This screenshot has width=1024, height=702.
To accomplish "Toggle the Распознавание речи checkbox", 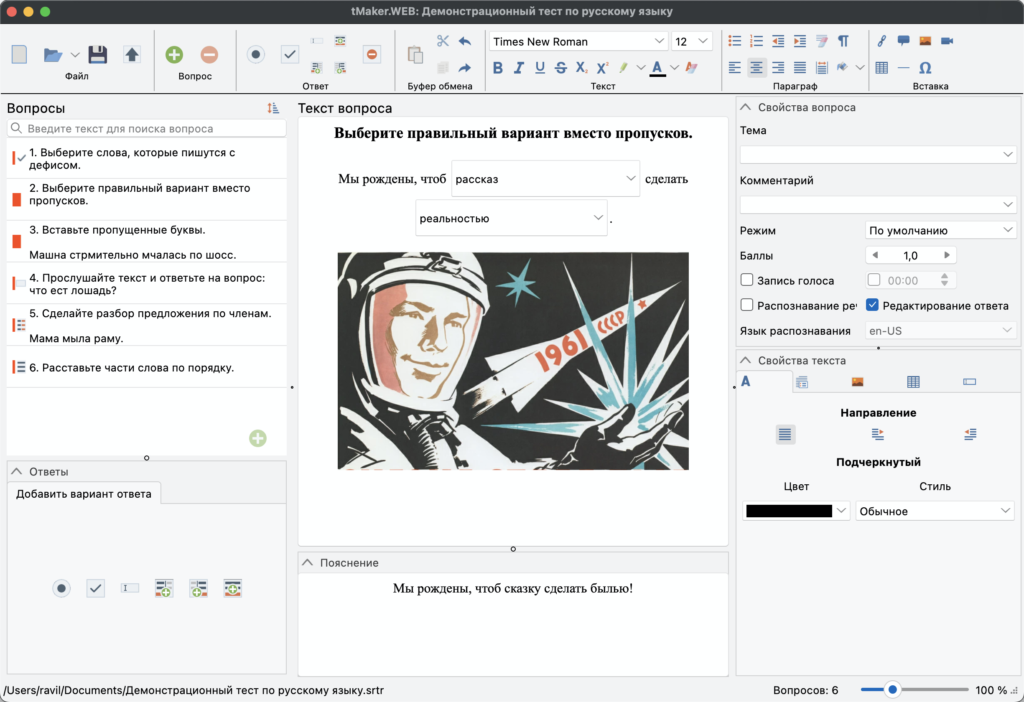I will (x=746, y=305).
